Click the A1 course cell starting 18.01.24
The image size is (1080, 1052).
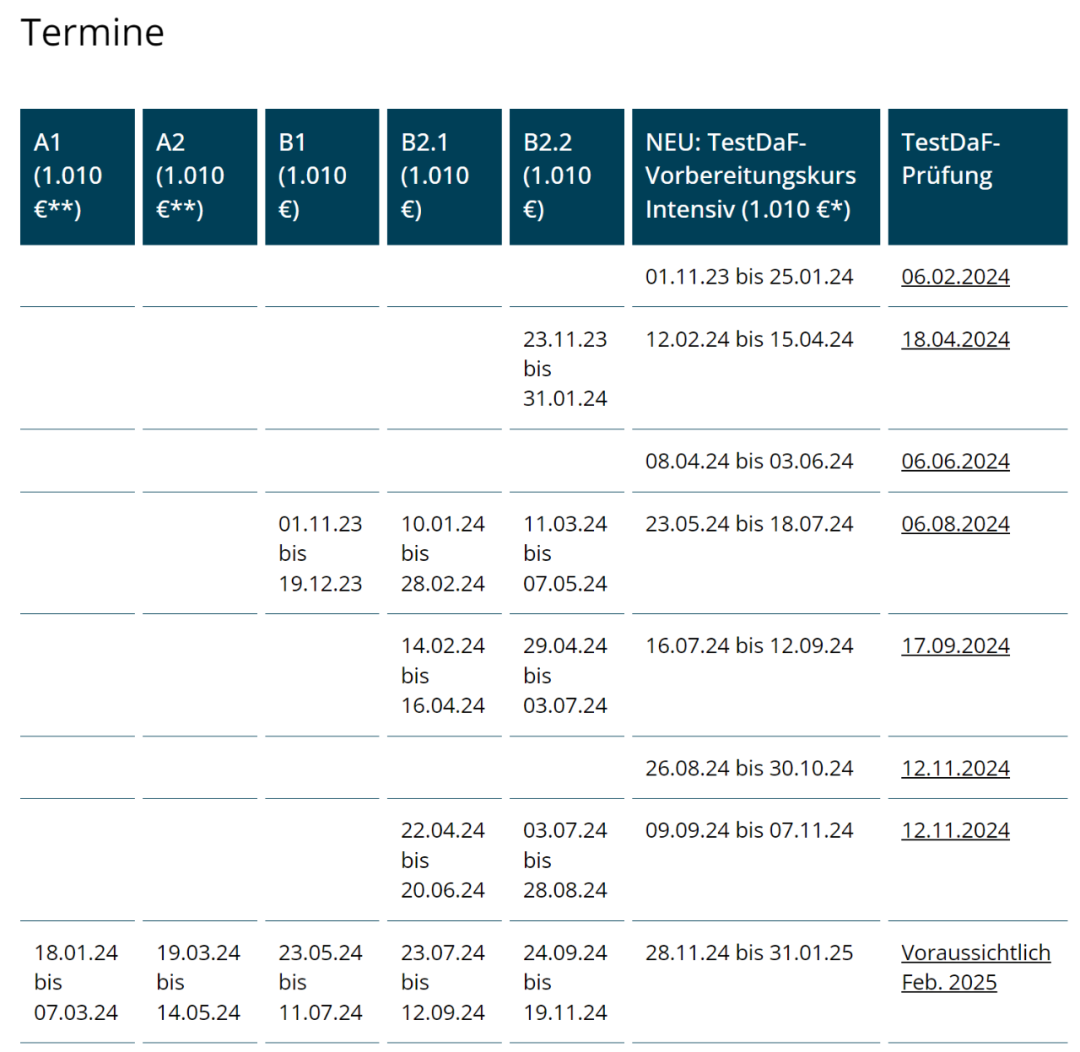click(76, 982)
